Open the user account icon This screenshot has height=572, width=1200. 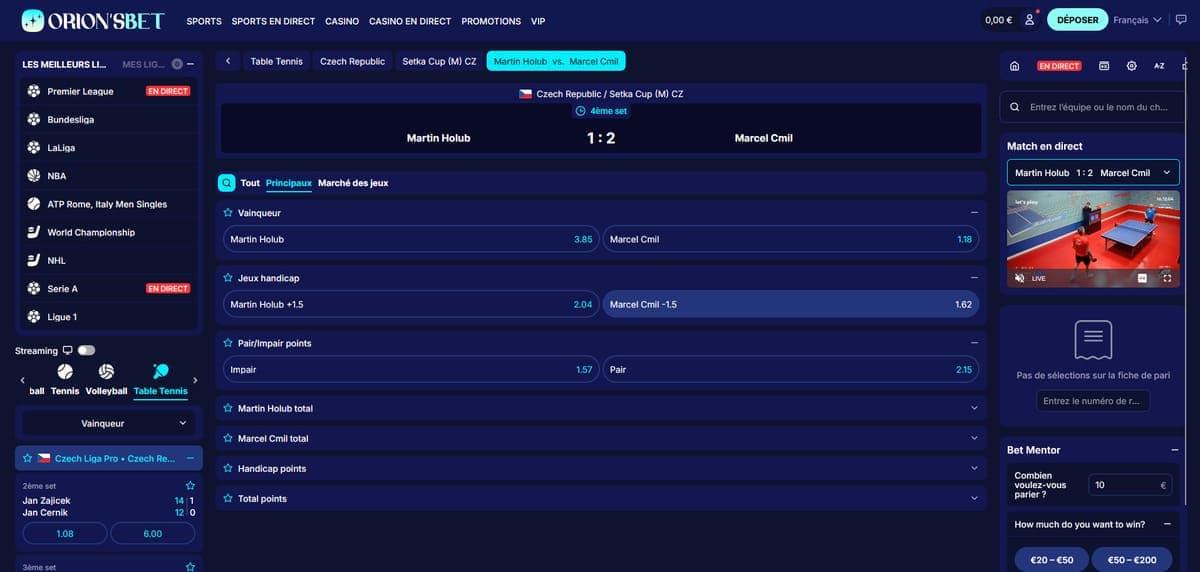pyautogui.click(x=1030, y=20)
